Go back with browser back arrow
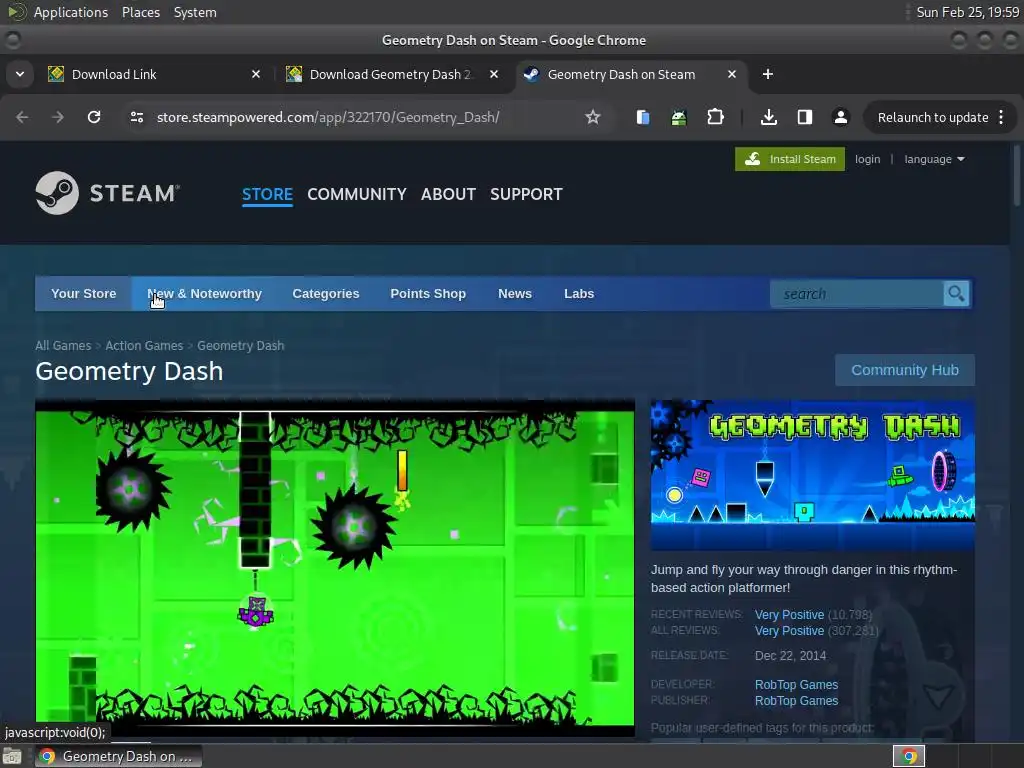 click(22, 117)
